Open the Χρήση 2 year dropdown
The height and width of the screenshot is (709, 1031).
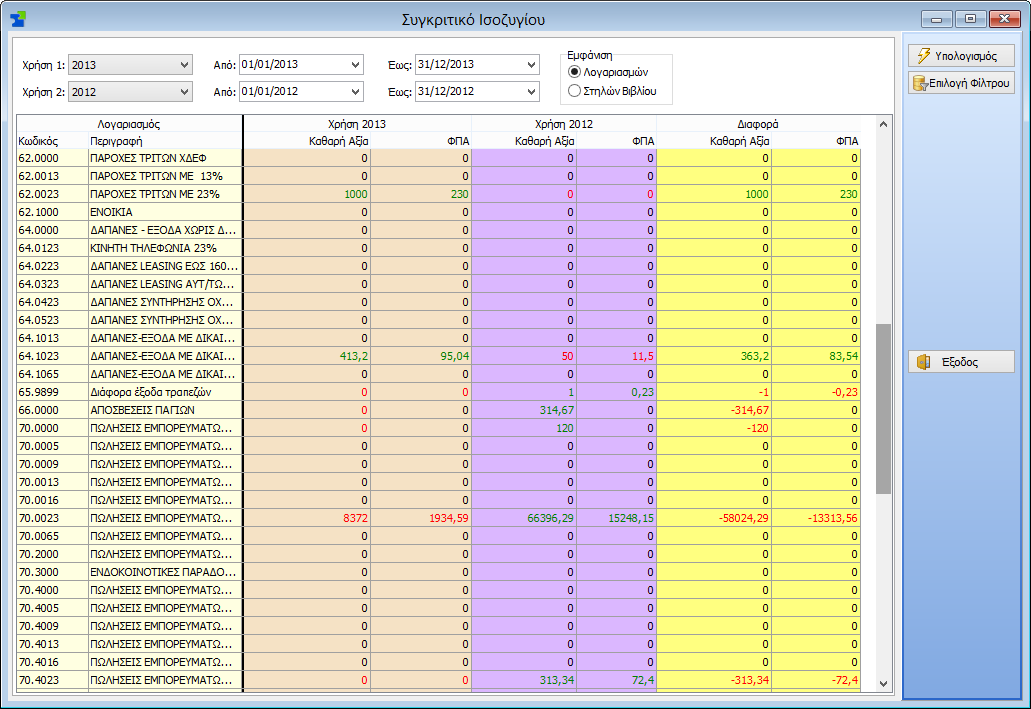184,92
